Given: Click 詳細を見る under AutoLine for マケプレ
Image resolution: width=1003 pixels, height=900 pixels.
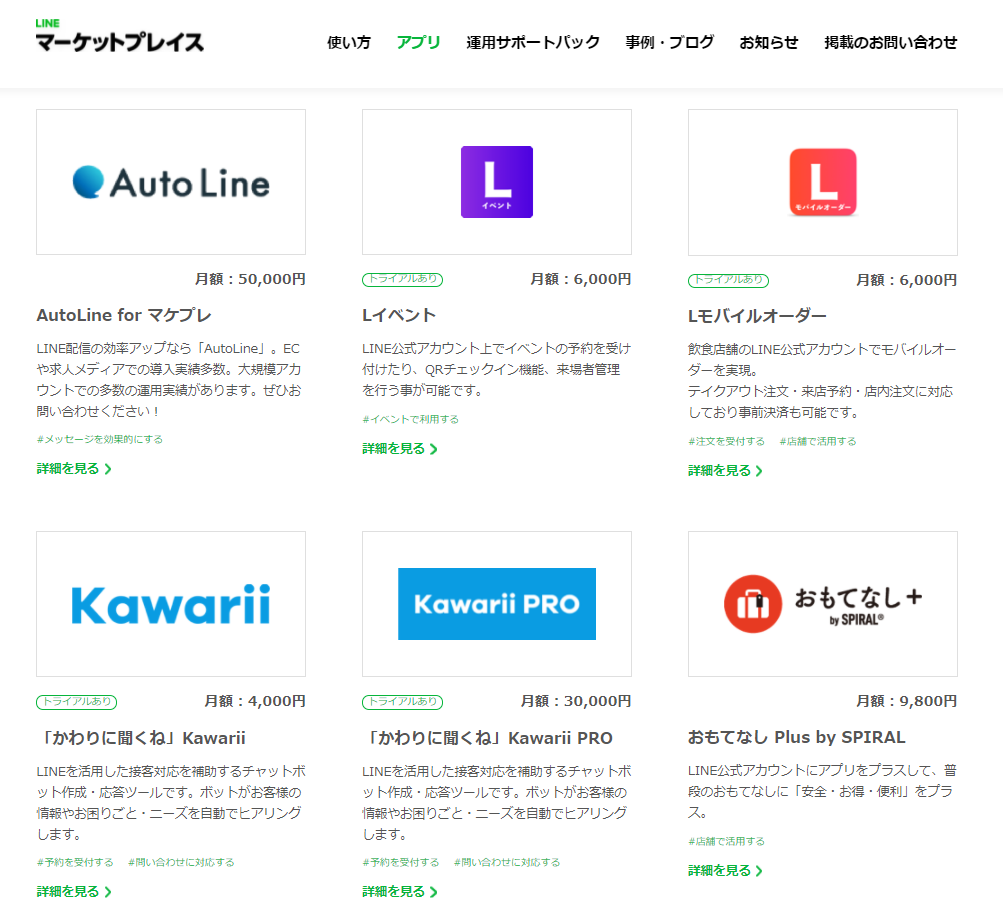Looking at the screenshot, I should 74,469.
